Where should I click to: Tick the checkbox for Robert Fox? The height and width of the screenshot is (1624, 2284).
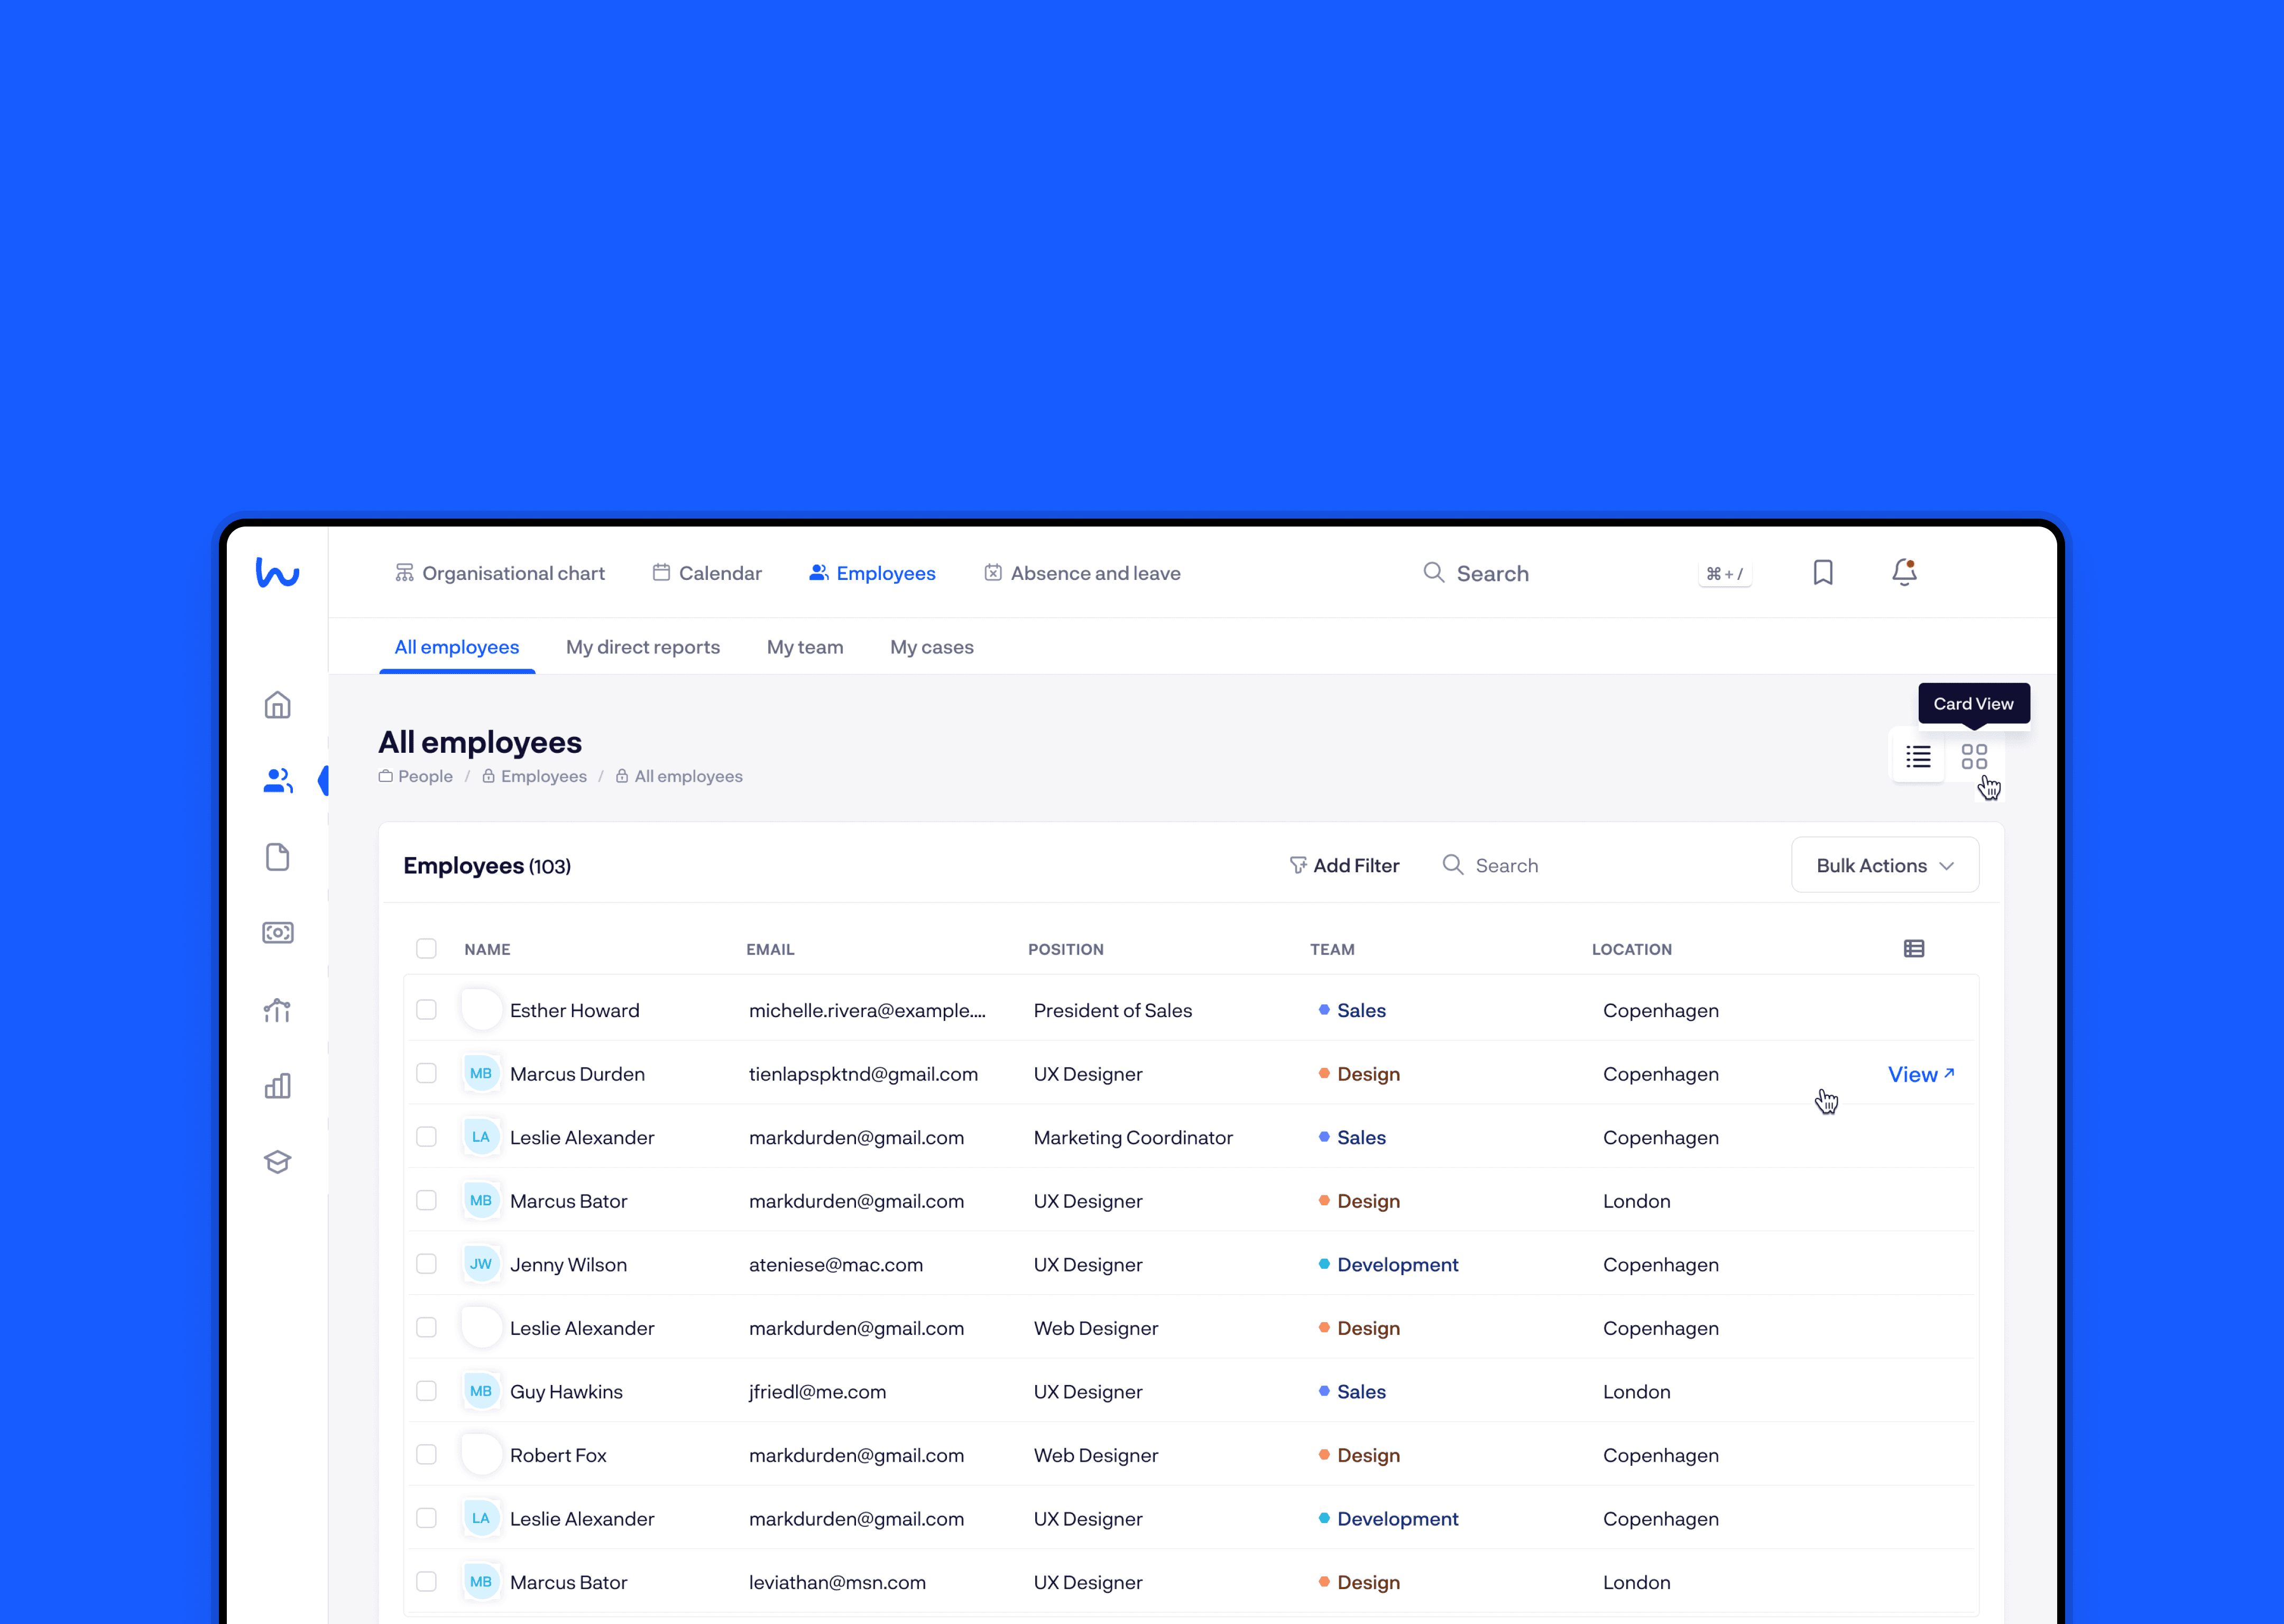tap(426, 1454)
